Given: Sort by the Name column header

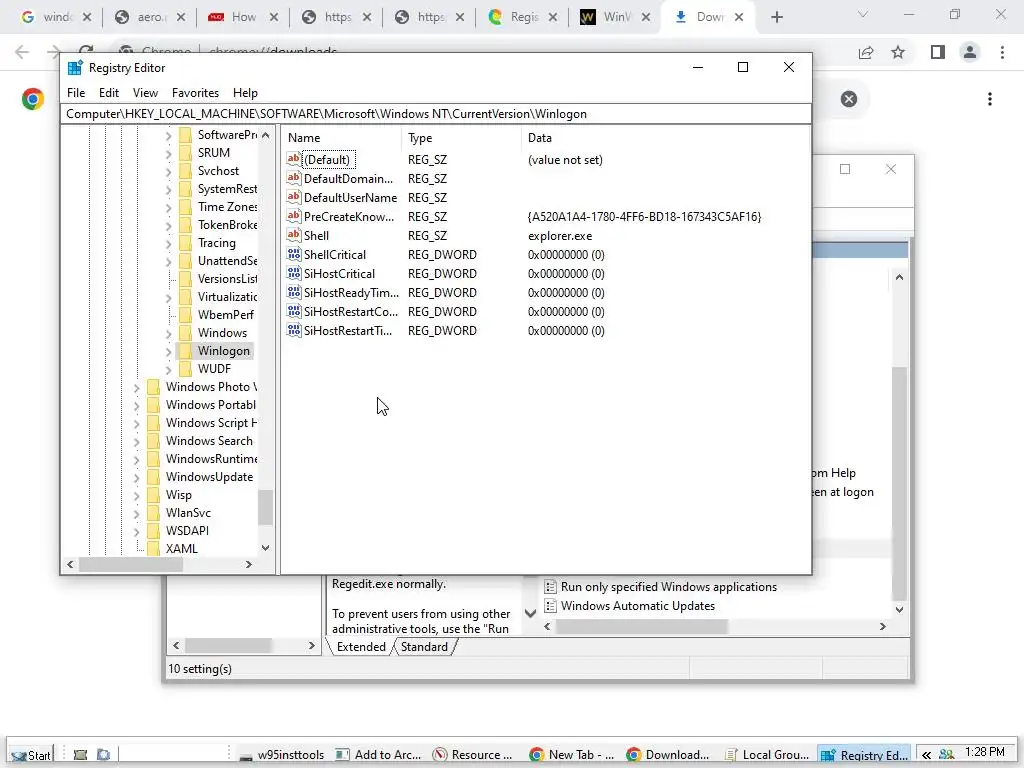Looking at the screenshot, I should pyautogui.click(x=342, y=138).
